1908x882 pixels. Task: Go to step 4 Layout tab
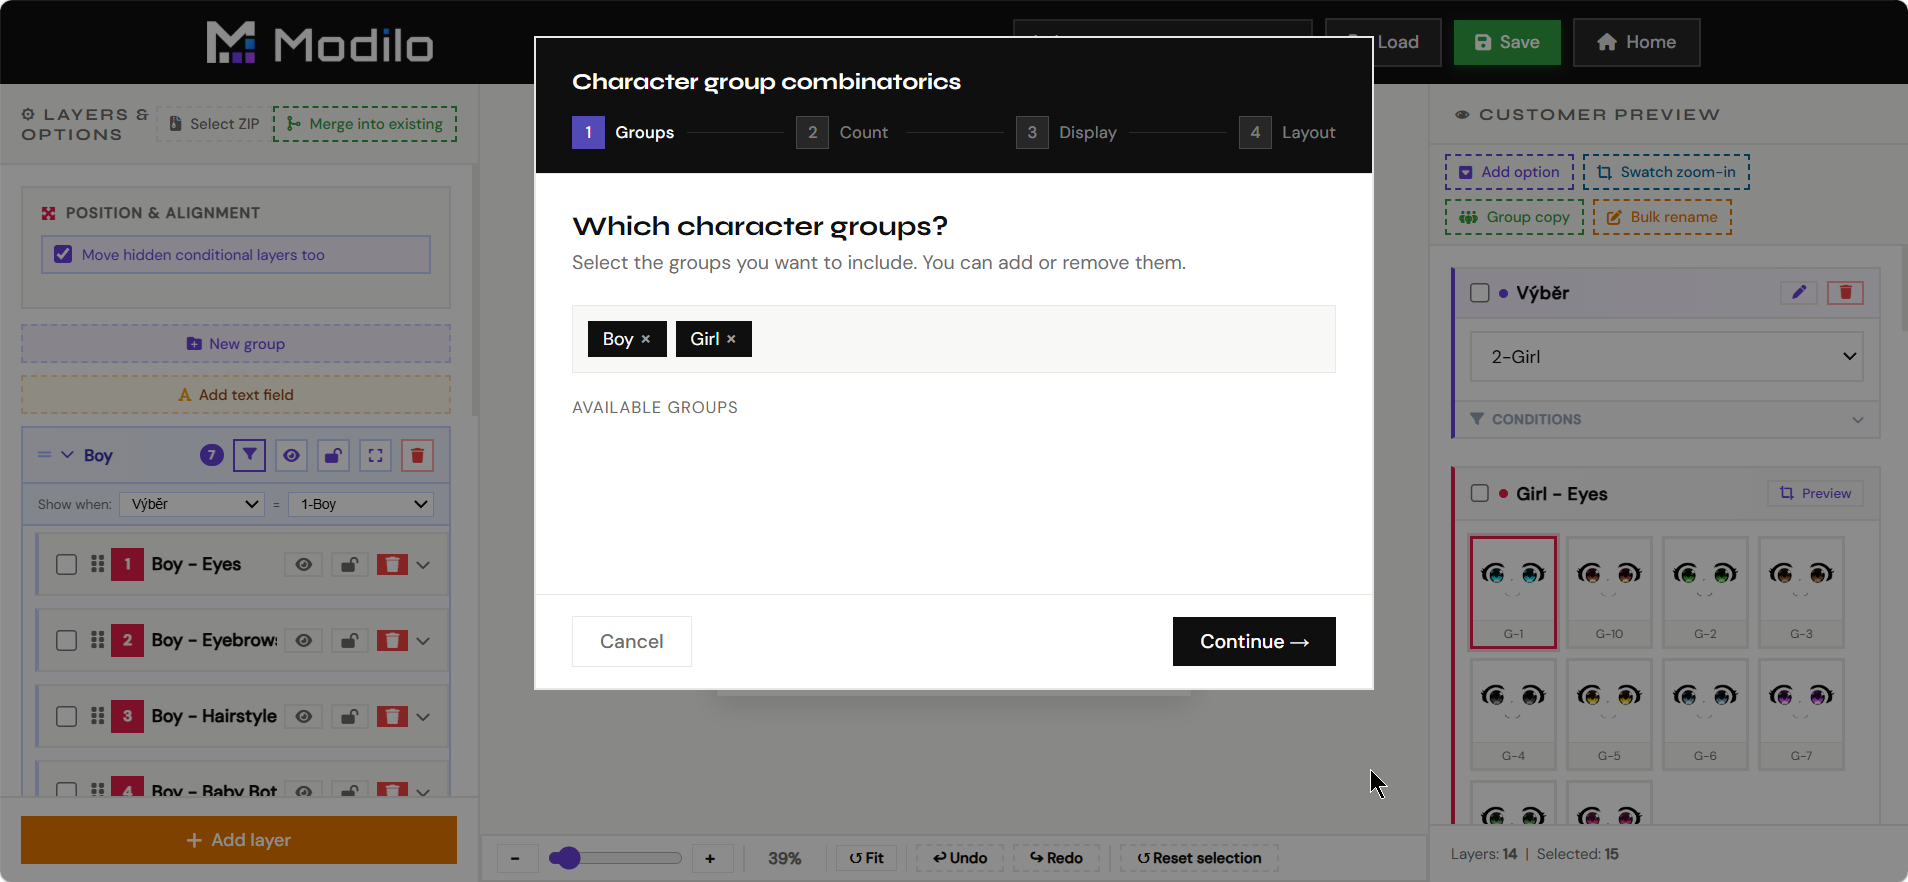1287,132
